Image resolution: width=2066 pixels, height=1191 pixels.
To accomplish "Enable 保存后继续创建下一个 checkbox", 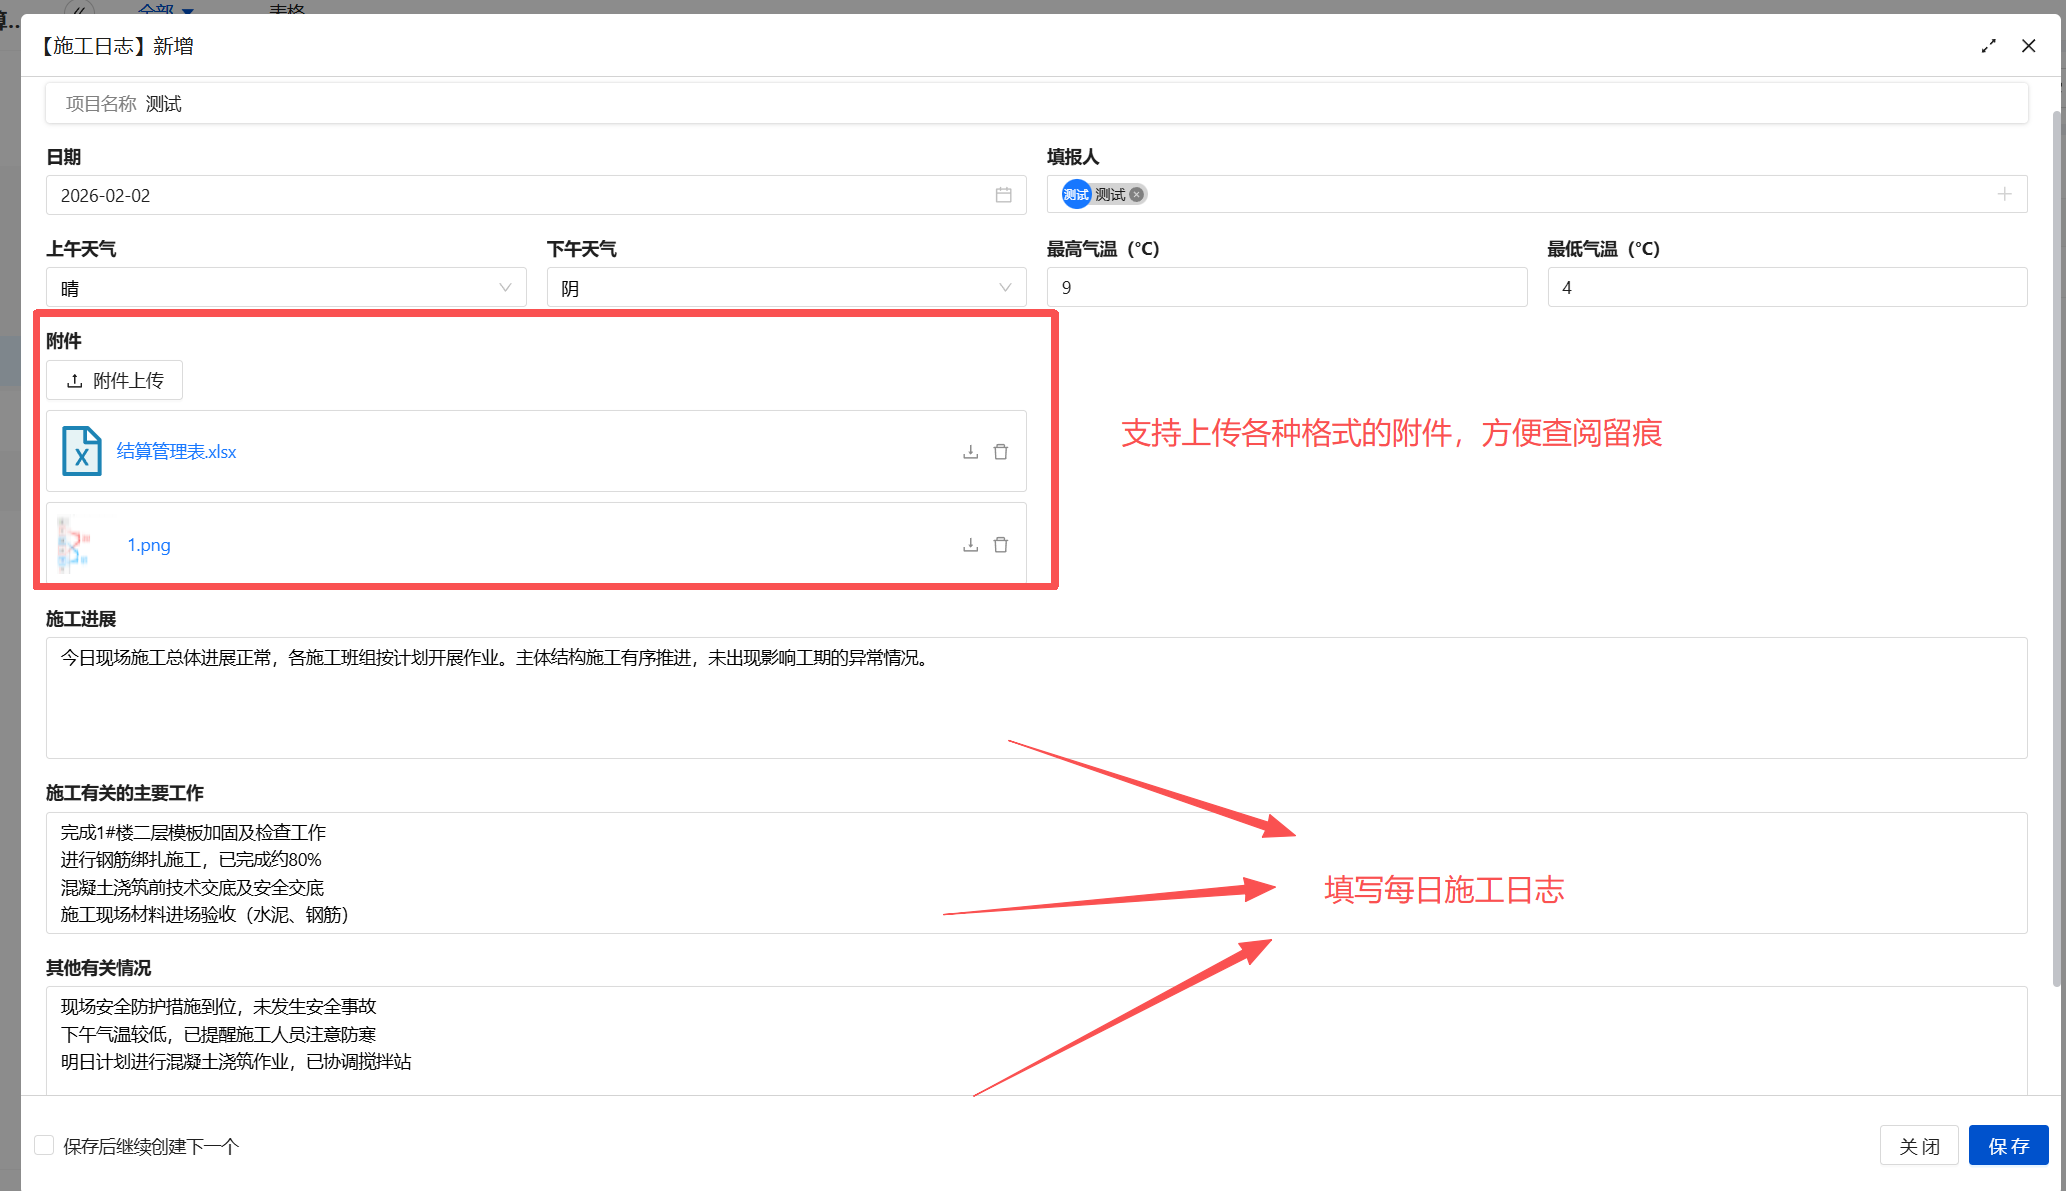I will pyautogui.click(x=44, y=1145).
